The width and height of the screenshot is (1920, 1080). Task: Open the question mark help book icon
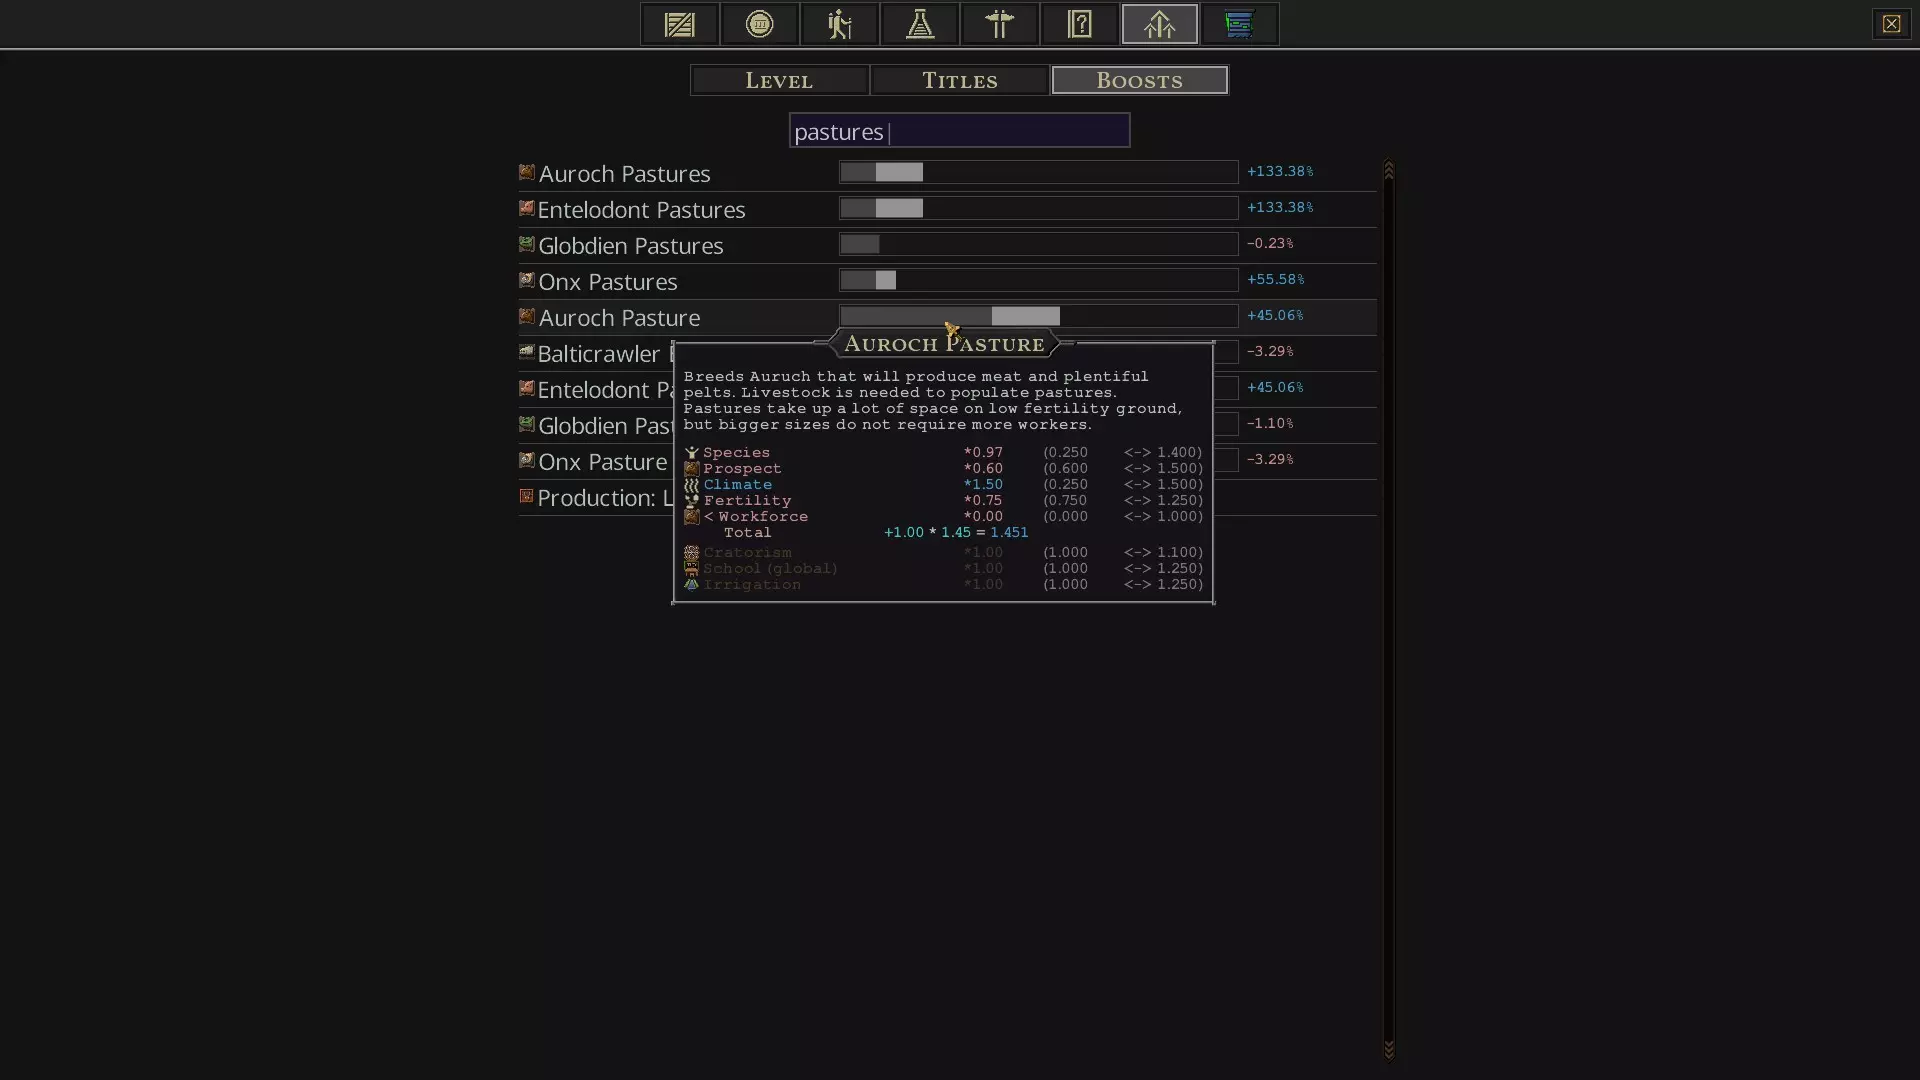1079,24
